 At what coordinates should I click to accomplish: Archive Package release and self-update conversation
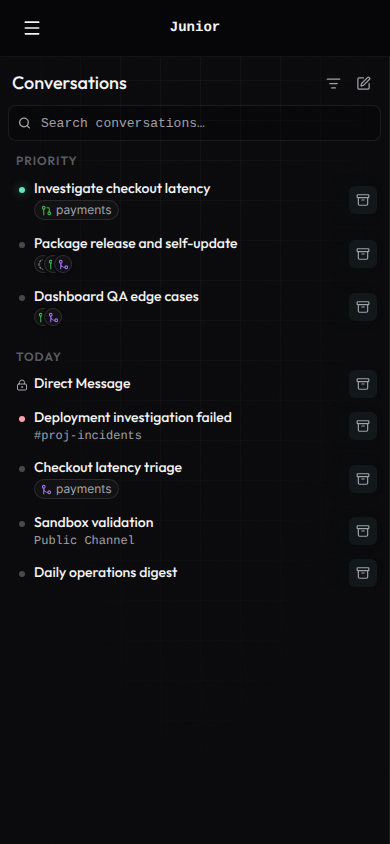[x=363, y=254]
